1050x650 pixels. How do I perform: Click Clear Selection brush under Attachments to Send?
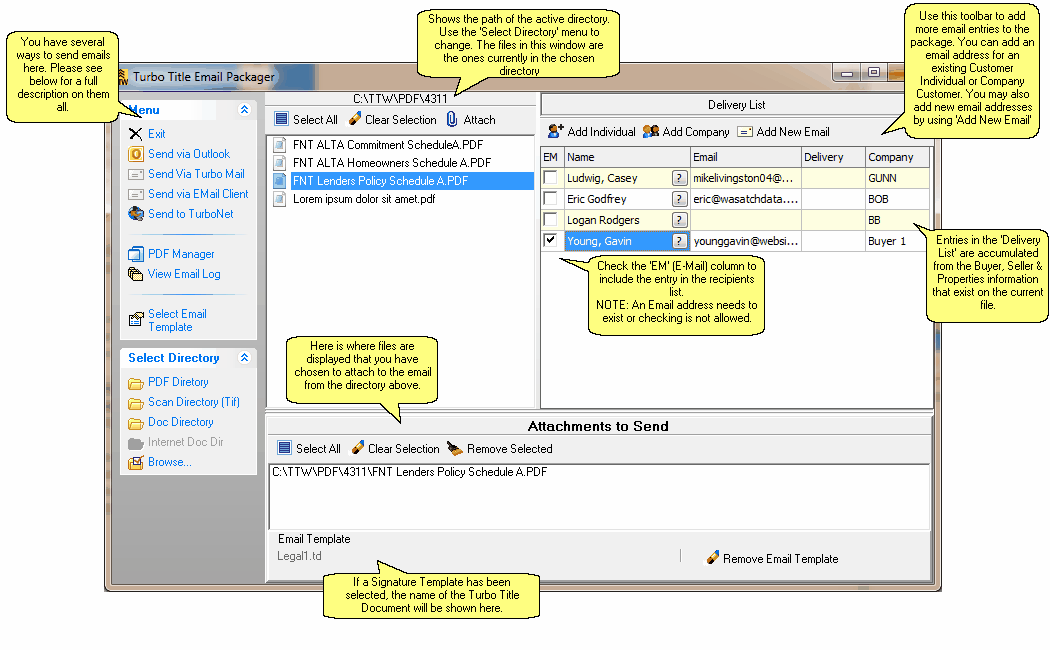[358, 447]
